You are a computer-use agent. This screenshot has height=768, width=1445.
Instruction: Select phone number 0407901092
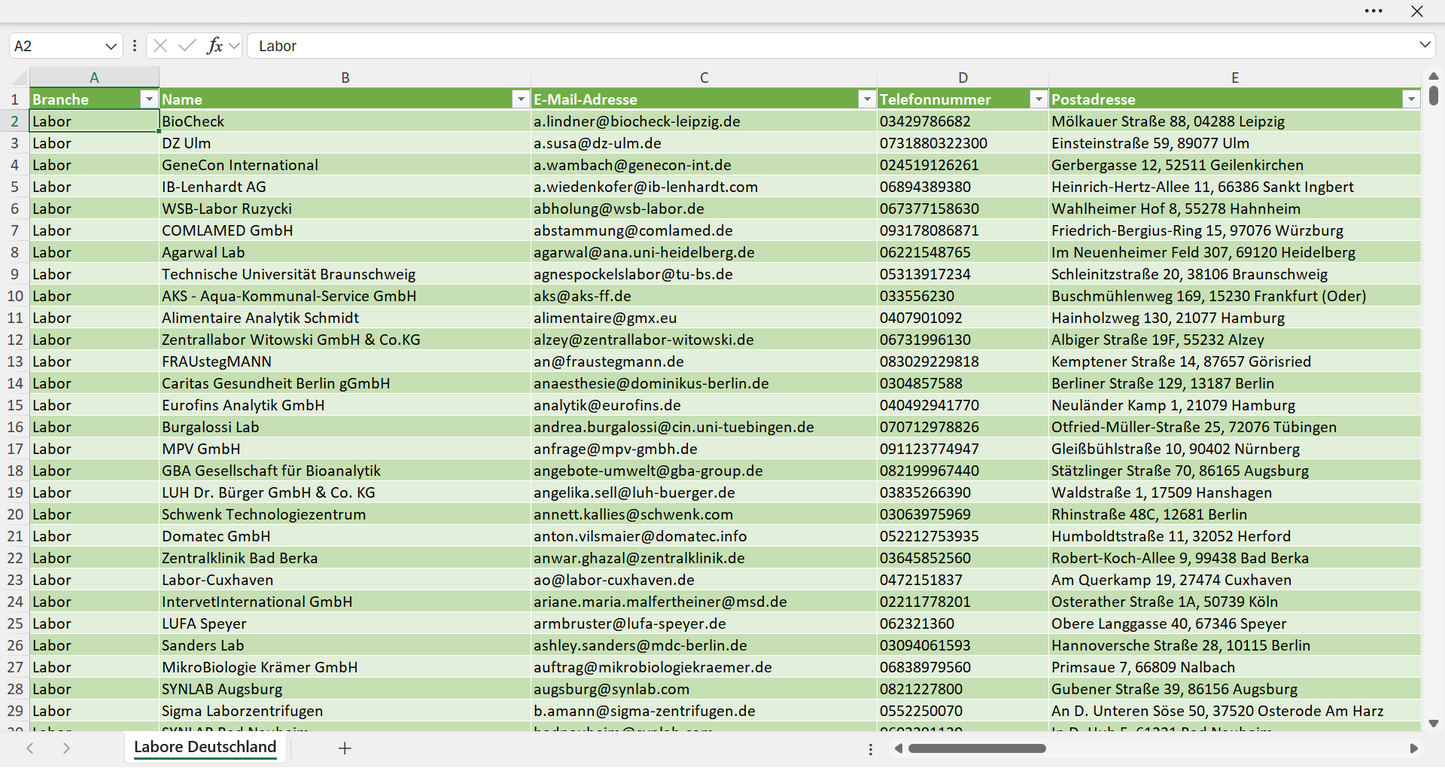pos(963,318)
